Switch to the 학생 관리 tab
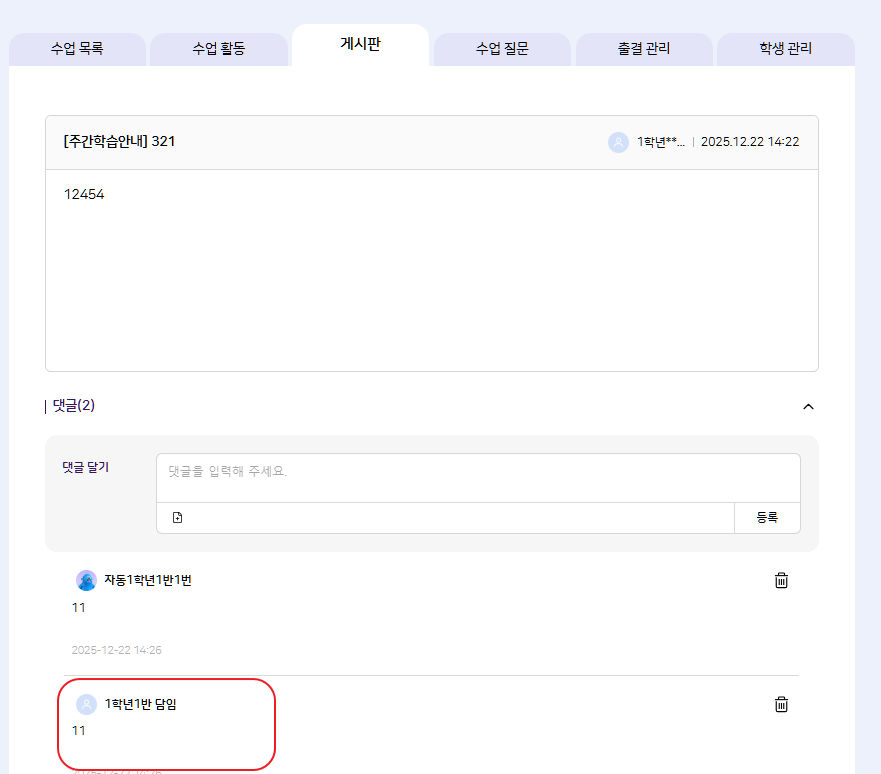 [786, 48]
